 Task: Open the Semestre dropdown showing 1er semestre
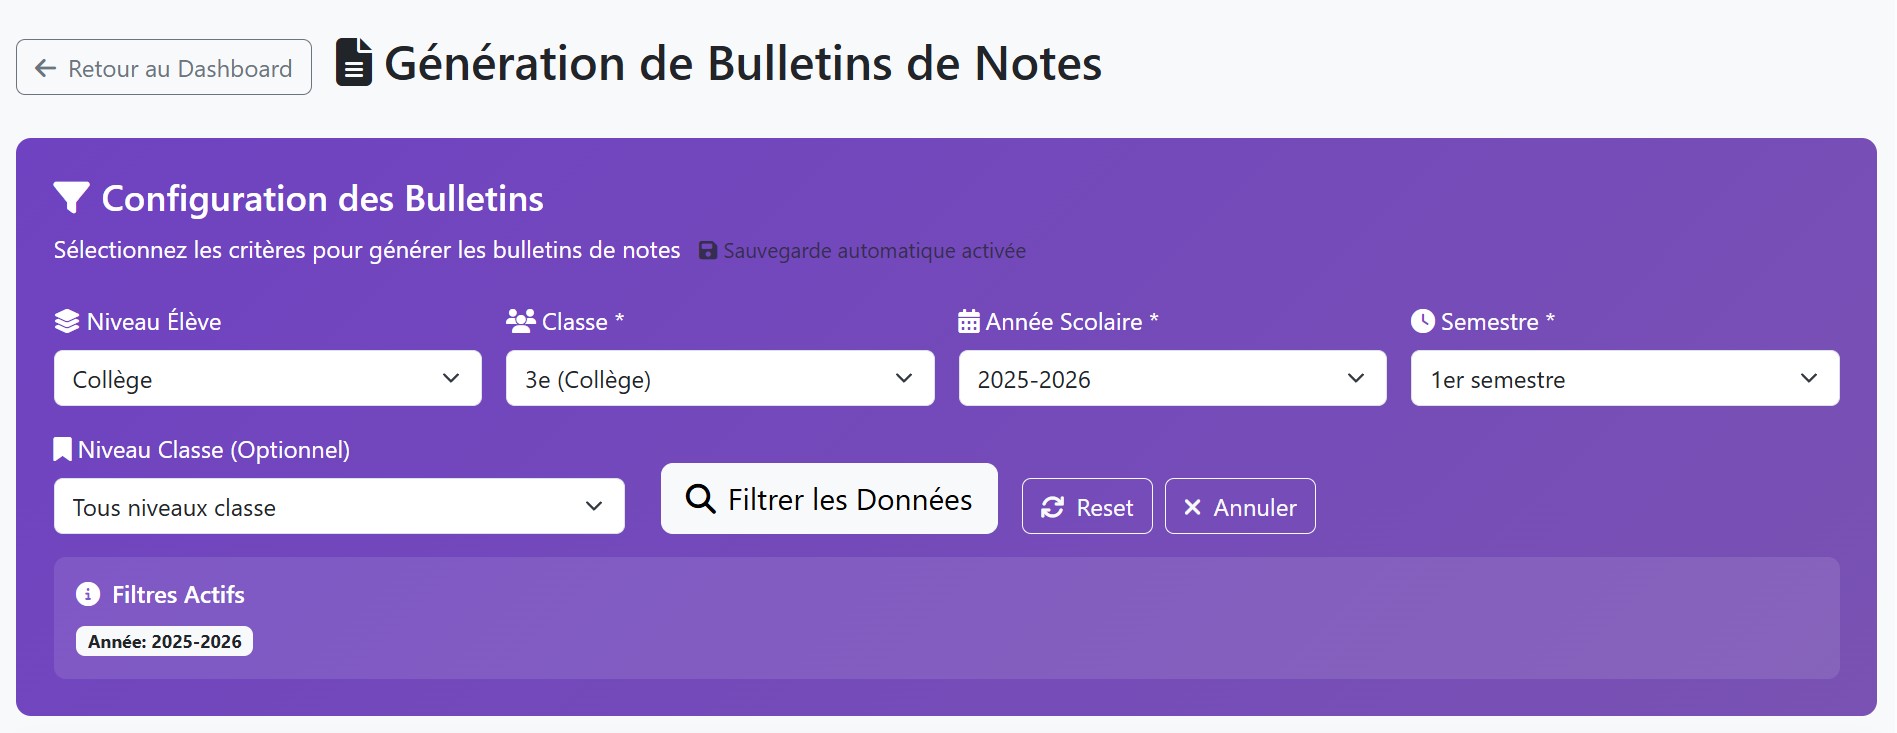point(1624,378)
